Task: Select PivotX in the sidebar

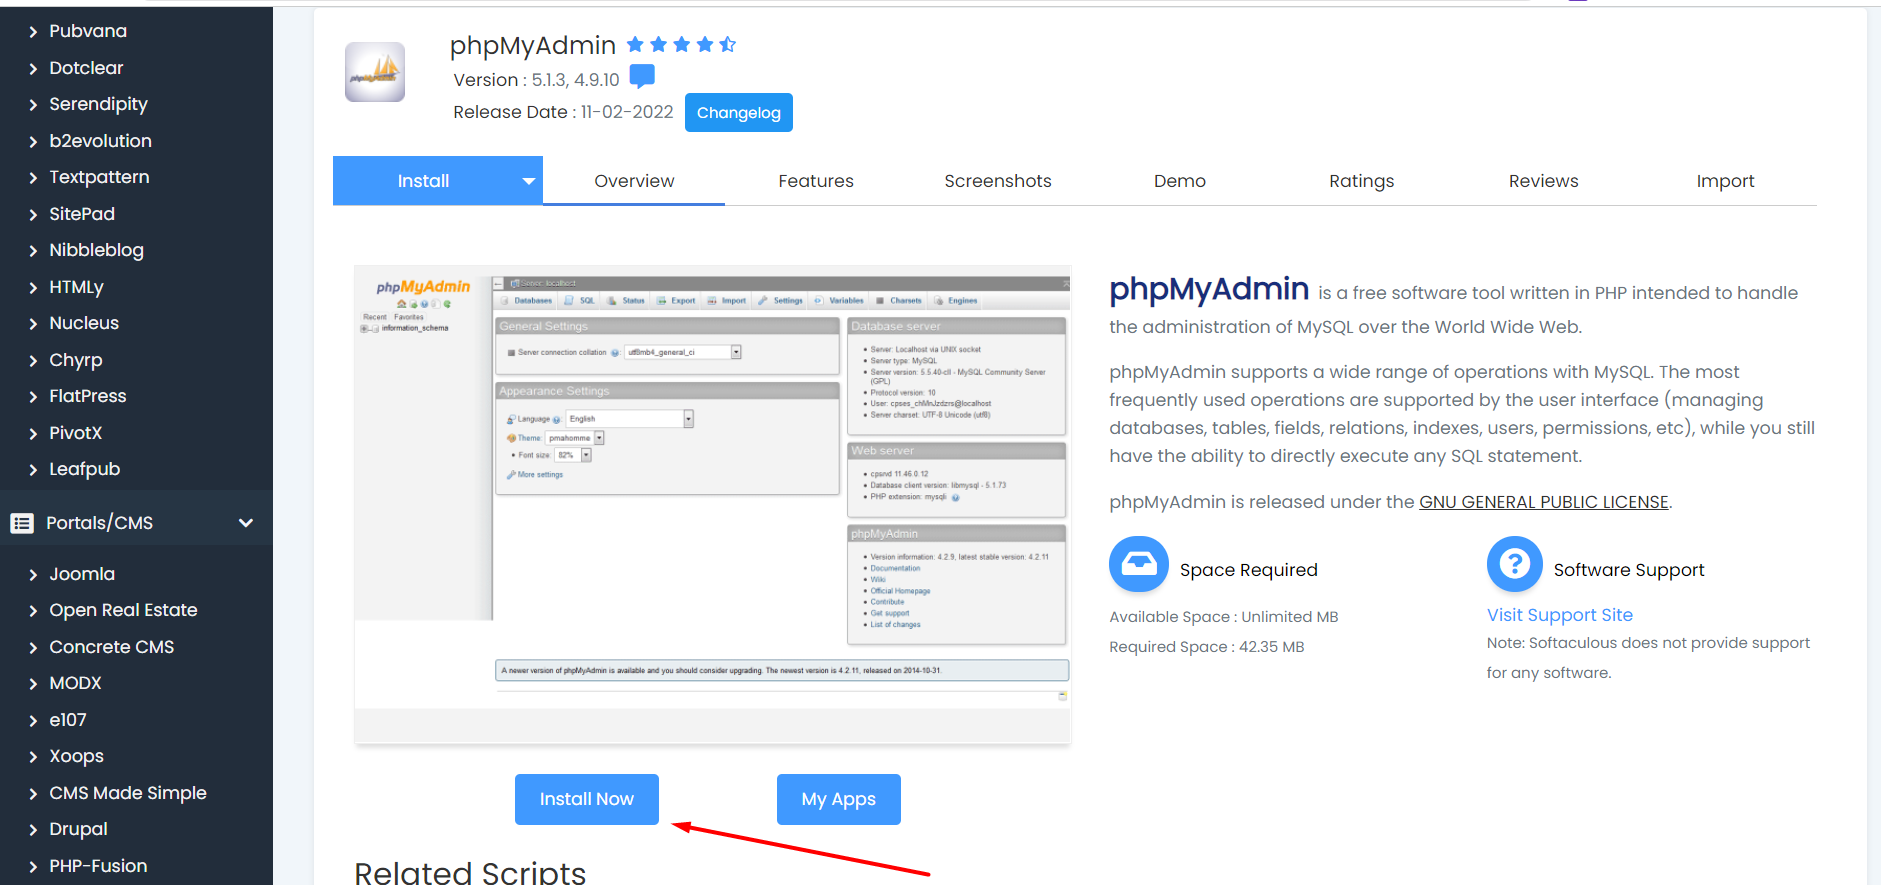Action: 76,433
